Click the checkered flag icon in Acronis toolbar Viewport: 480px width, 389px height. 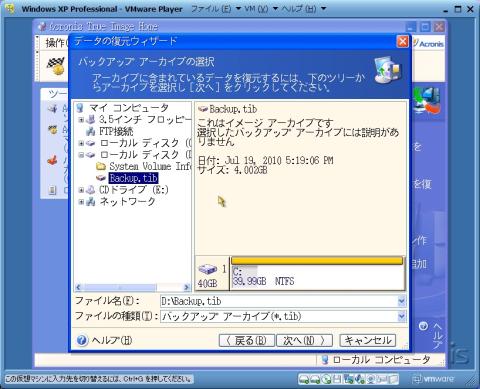click(x=55, y=66)
